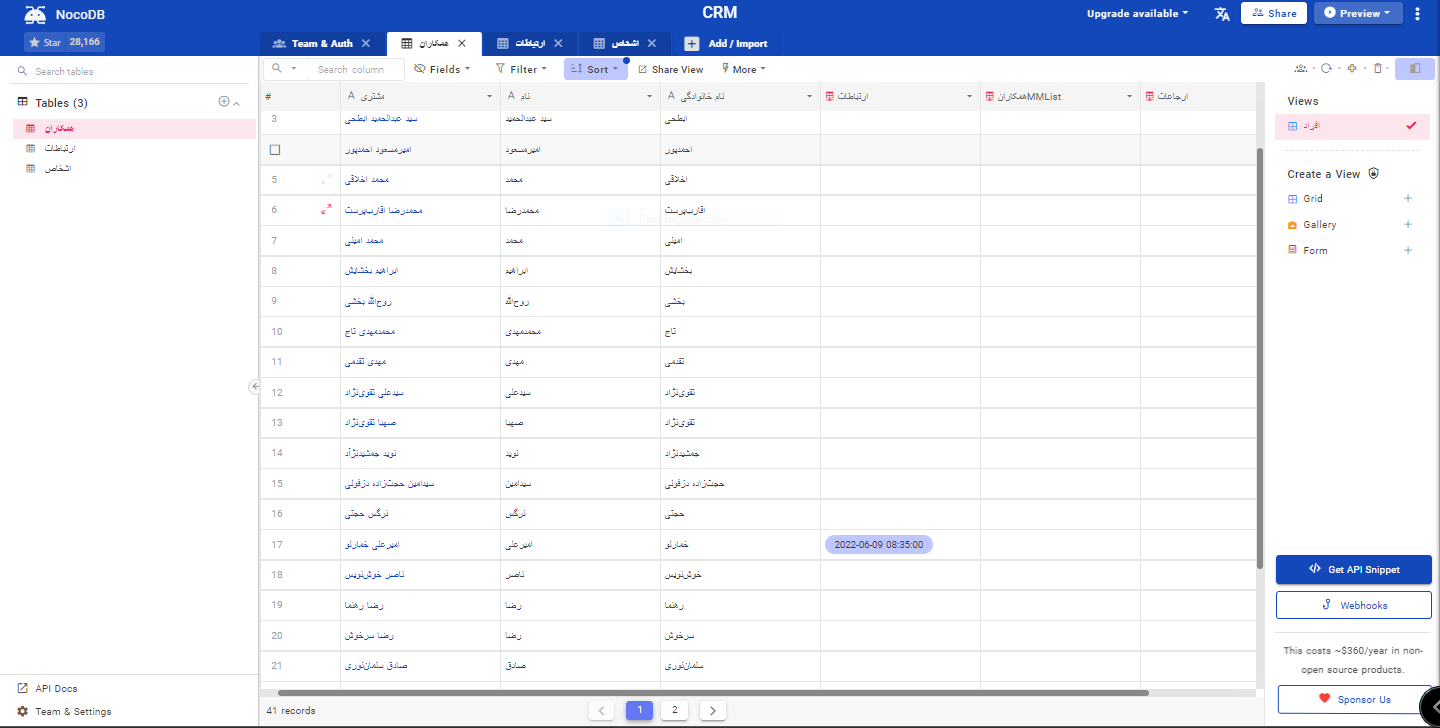1440x728 pixels.
Task: Open the Upgrade available dropdown
Action: pyautogui.click(x=1138, y=14)
